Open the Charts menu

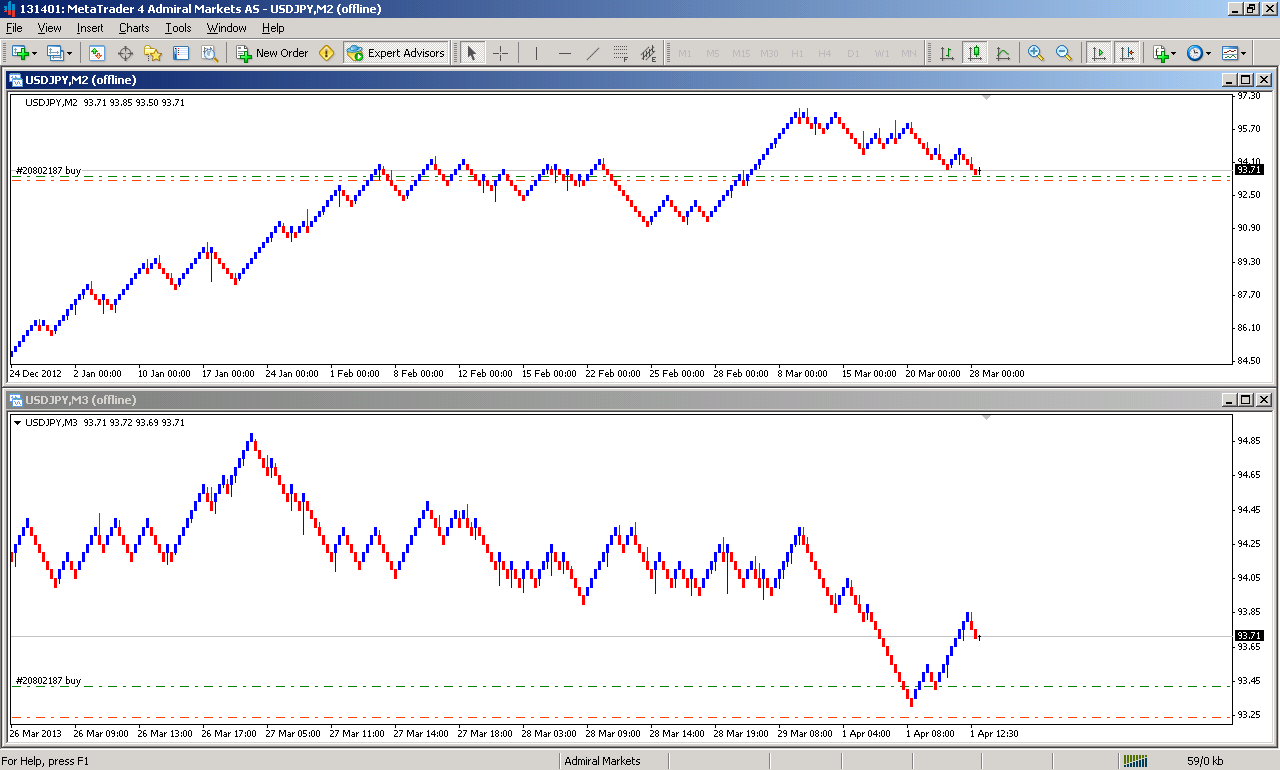[134, 28]
